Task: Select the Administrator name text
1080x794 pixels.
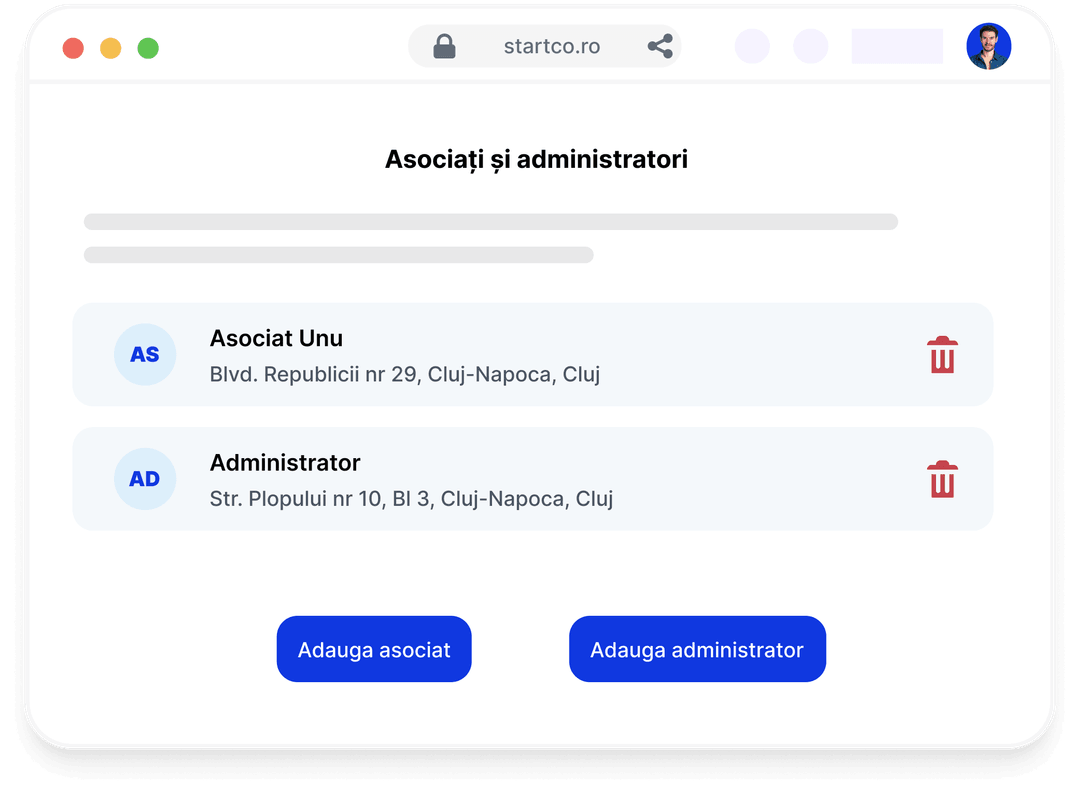Action: tap(285, 463)
